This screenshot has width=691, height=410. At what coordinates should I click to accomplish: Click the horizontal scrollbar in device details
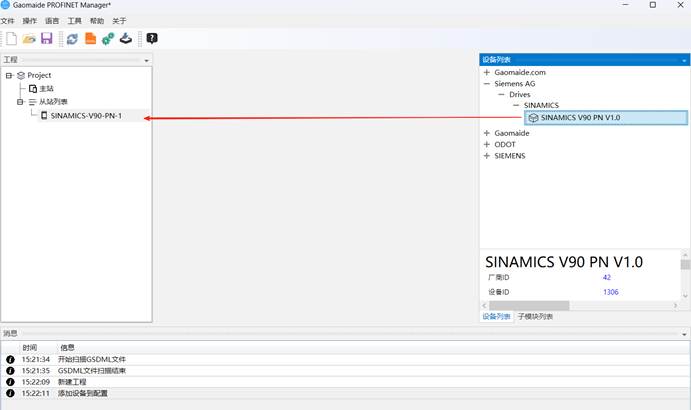[529, 306]
